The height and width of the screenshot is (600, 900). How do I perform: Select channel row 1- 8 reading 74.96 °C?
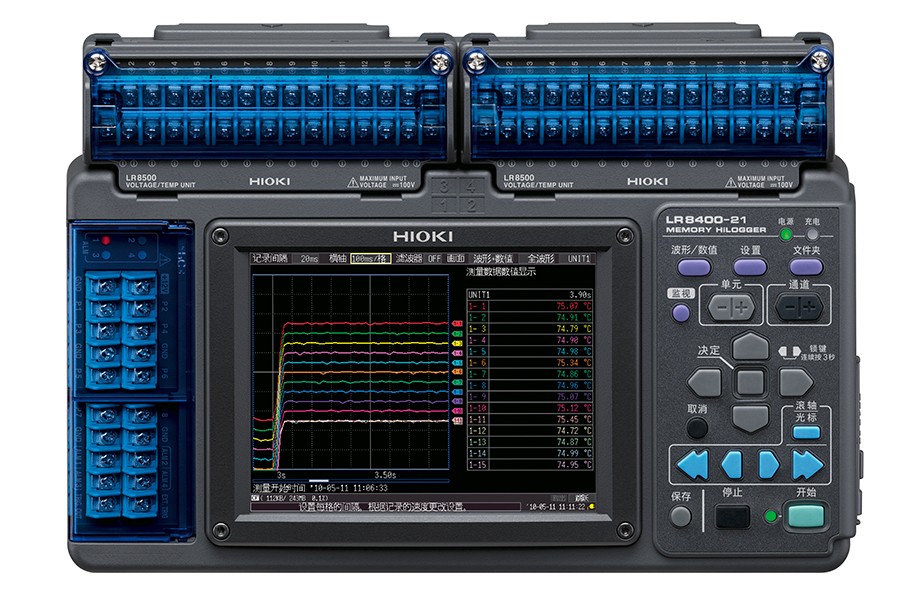(x=530, y=385)
